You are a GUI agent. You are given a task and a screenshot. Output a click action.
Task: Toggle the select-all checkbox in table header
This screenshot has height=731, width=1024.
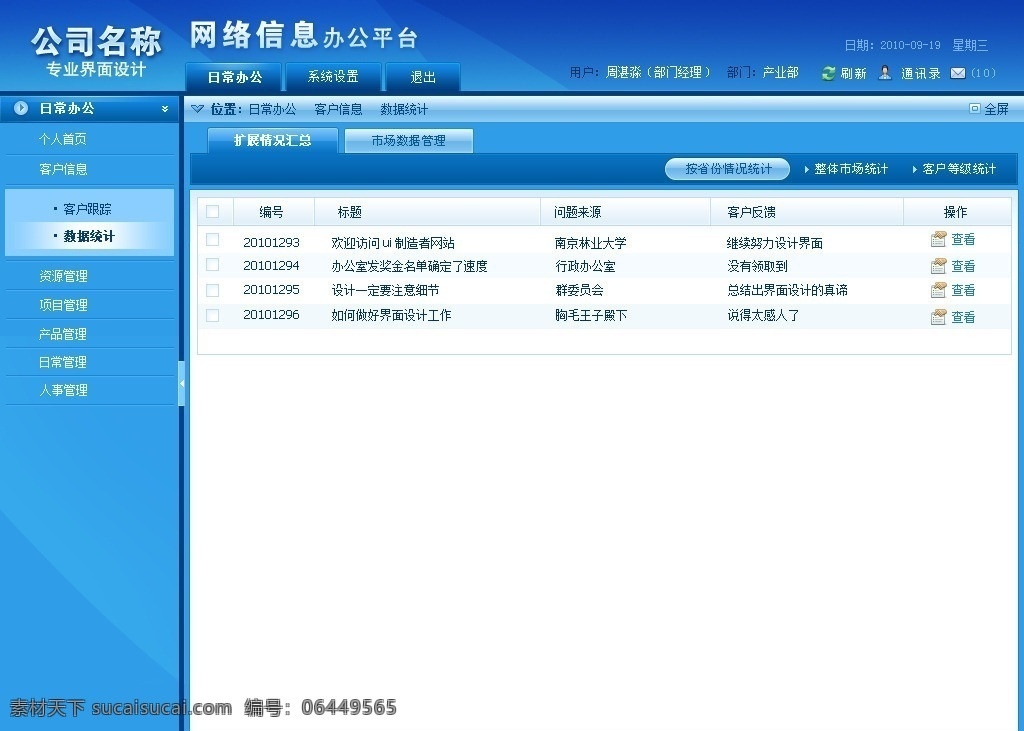point(212,211)
